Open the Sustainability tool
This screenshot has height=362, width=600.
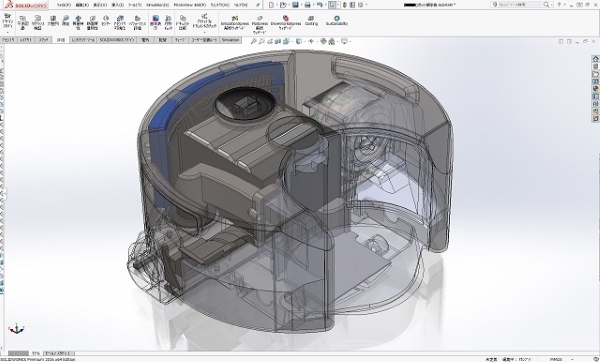click(x=337, y=21)
